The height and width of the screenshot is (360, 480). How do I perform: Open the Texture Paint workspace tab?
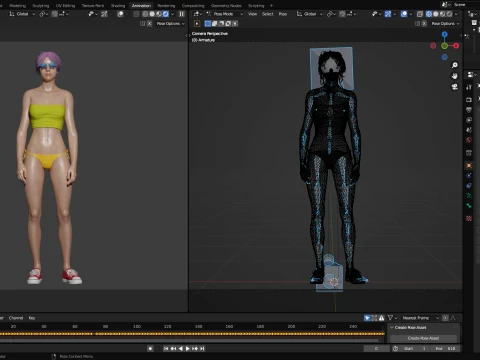pyautogui.click(x=93, y=6)
